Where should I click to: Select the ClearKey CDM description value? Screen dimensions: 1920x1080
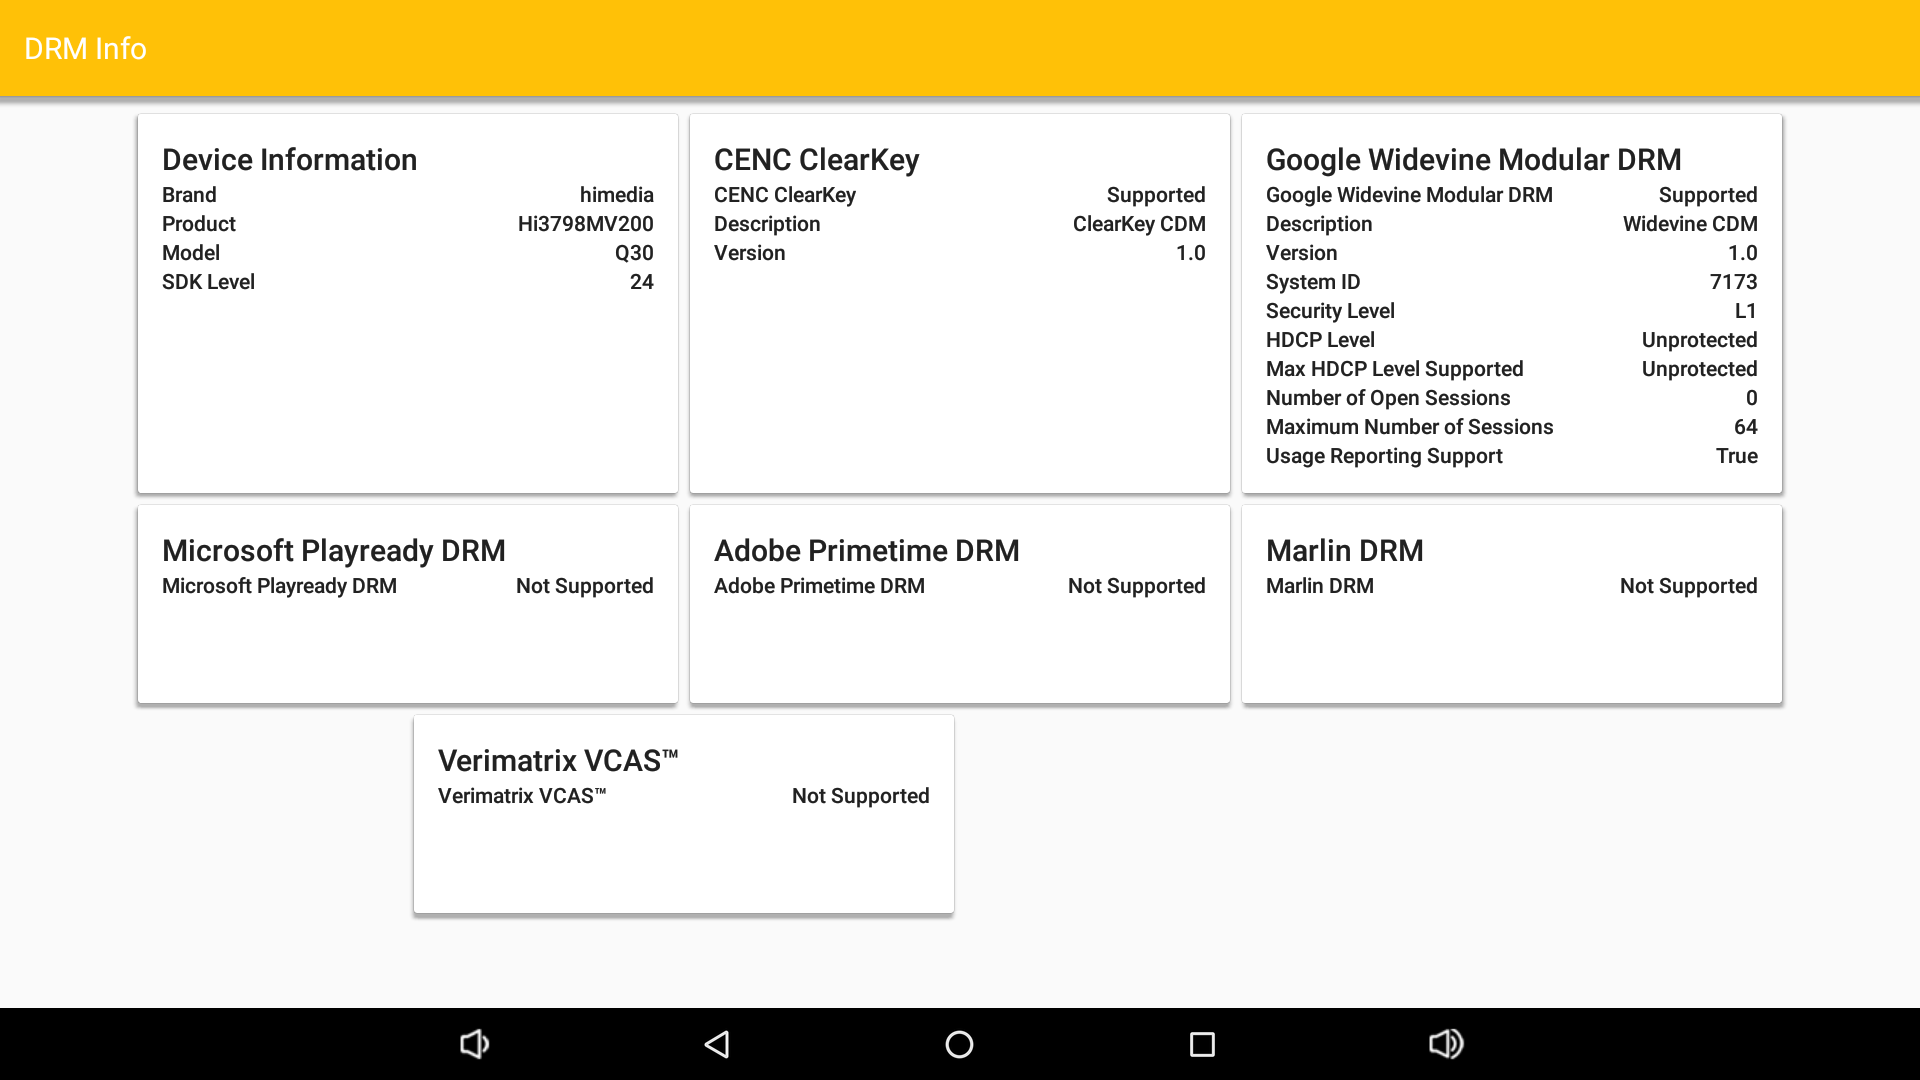pyautogui.click(x=1139, y=224)
